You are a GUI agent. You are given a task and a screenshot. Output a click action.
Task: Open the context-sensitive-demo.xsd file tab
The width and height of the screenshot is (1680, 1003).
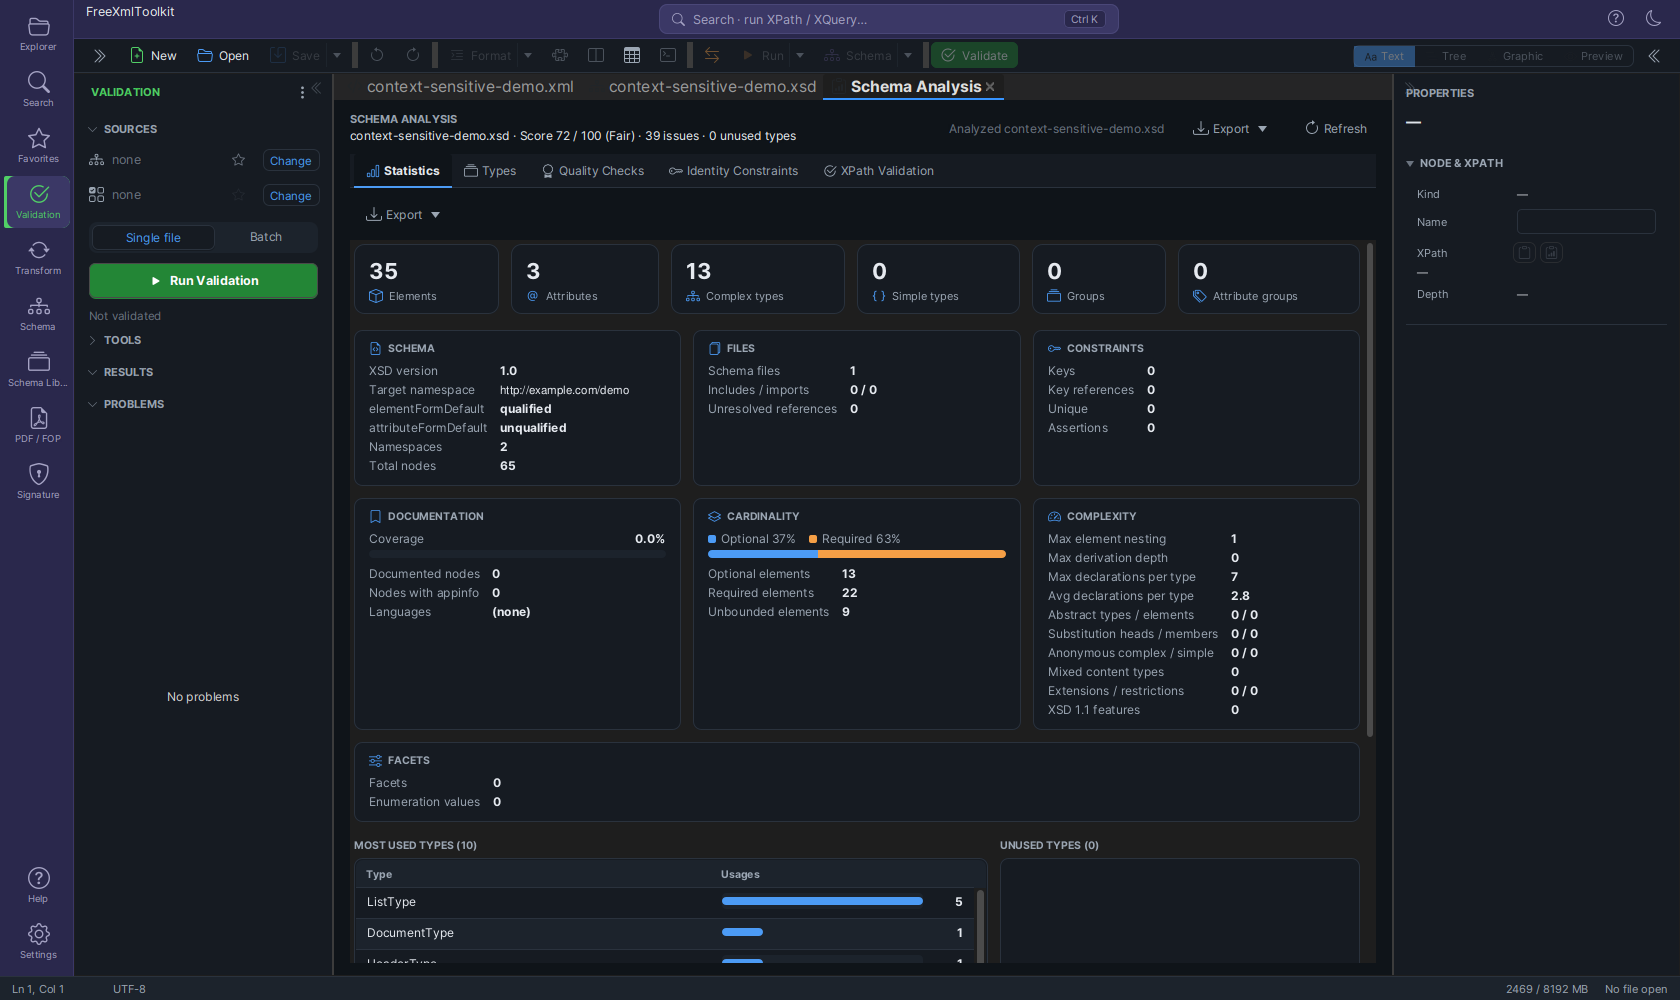(x=712, y=87)
